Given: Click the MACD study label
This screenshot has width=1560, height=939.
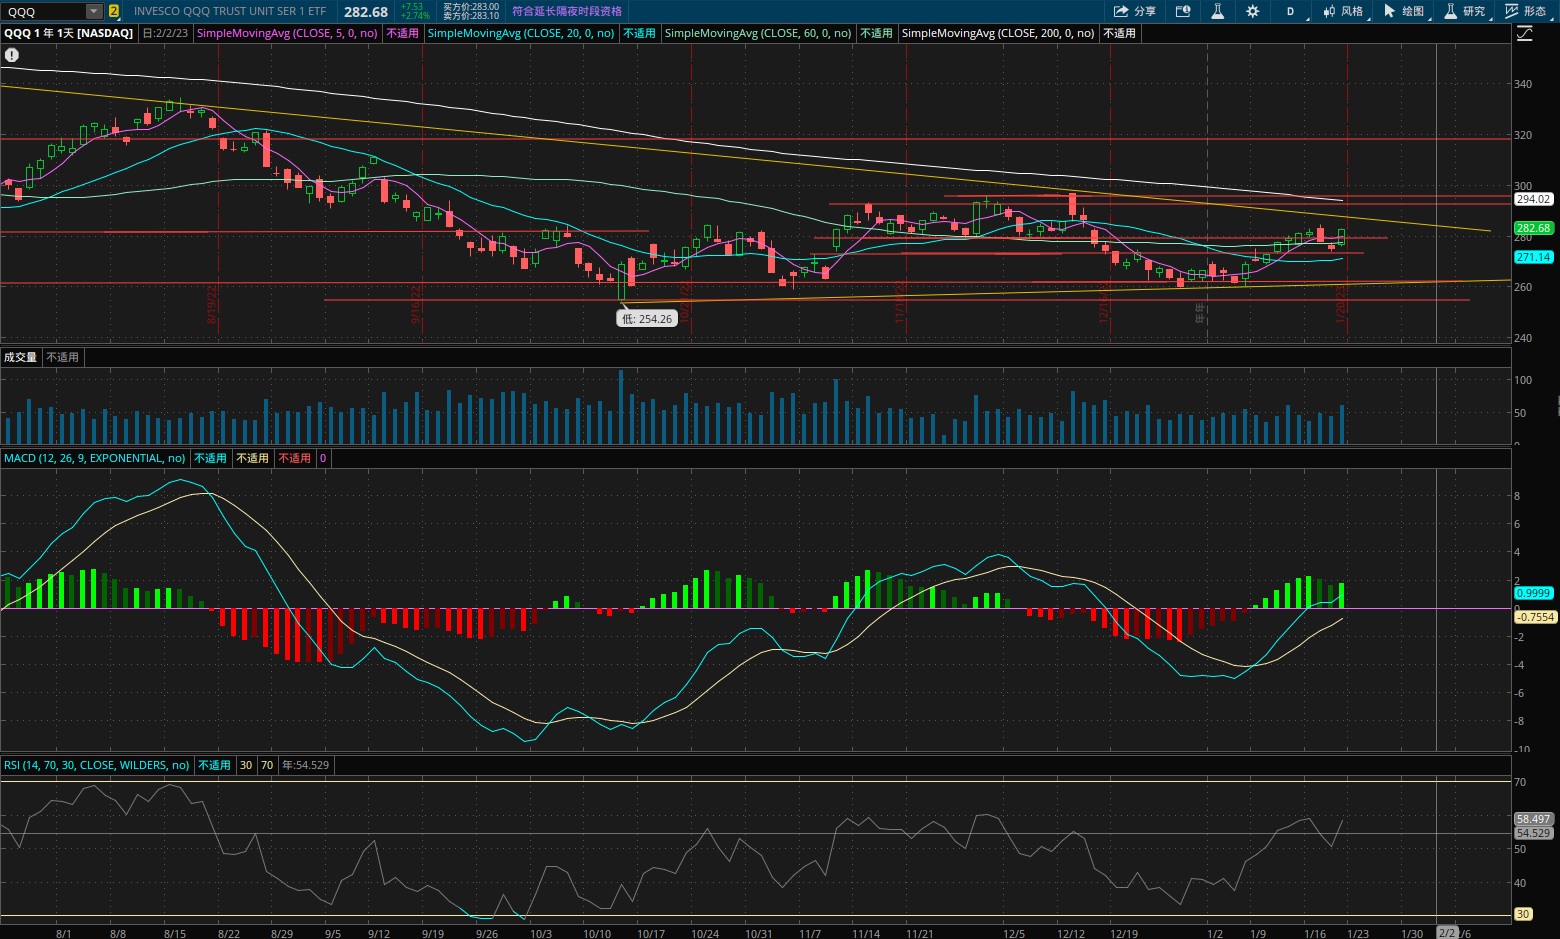Looking at the screenshot, I should [94, 458].
